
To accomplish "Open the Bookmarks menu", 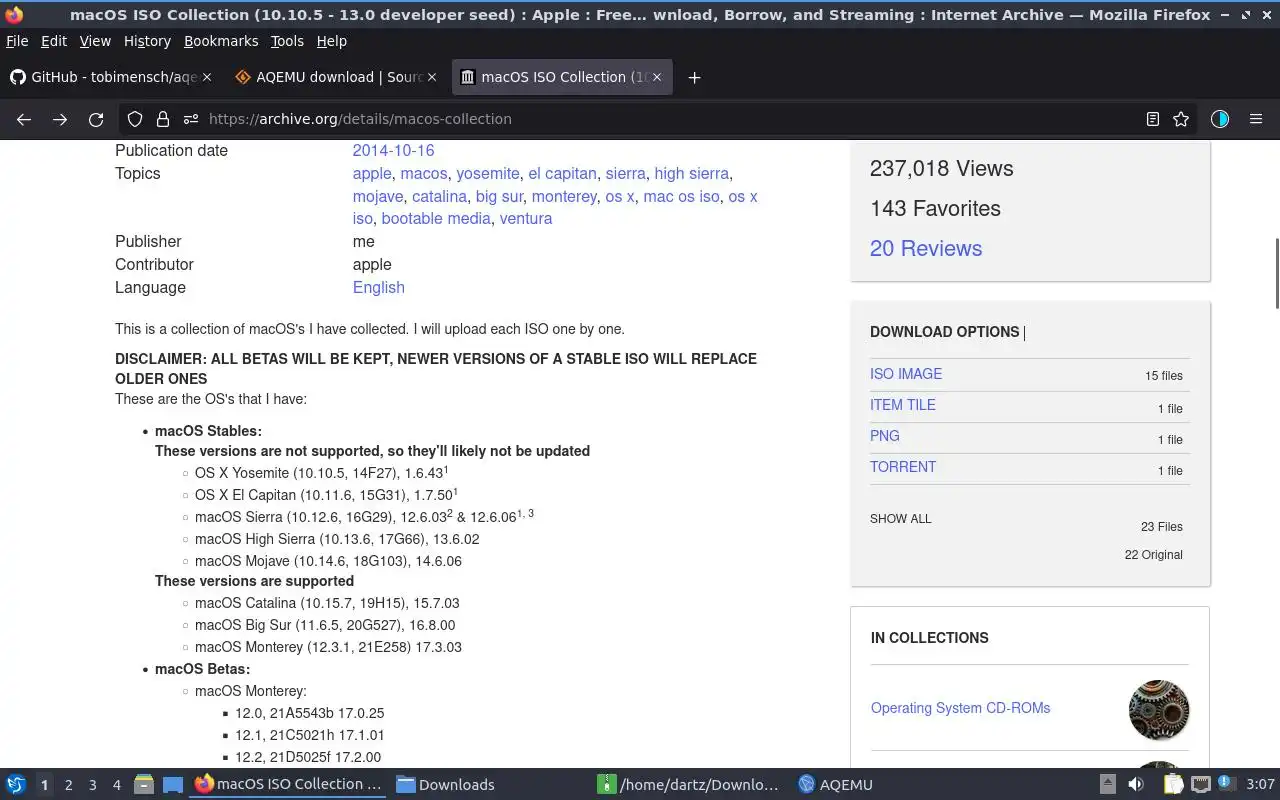I will [221, 41].
